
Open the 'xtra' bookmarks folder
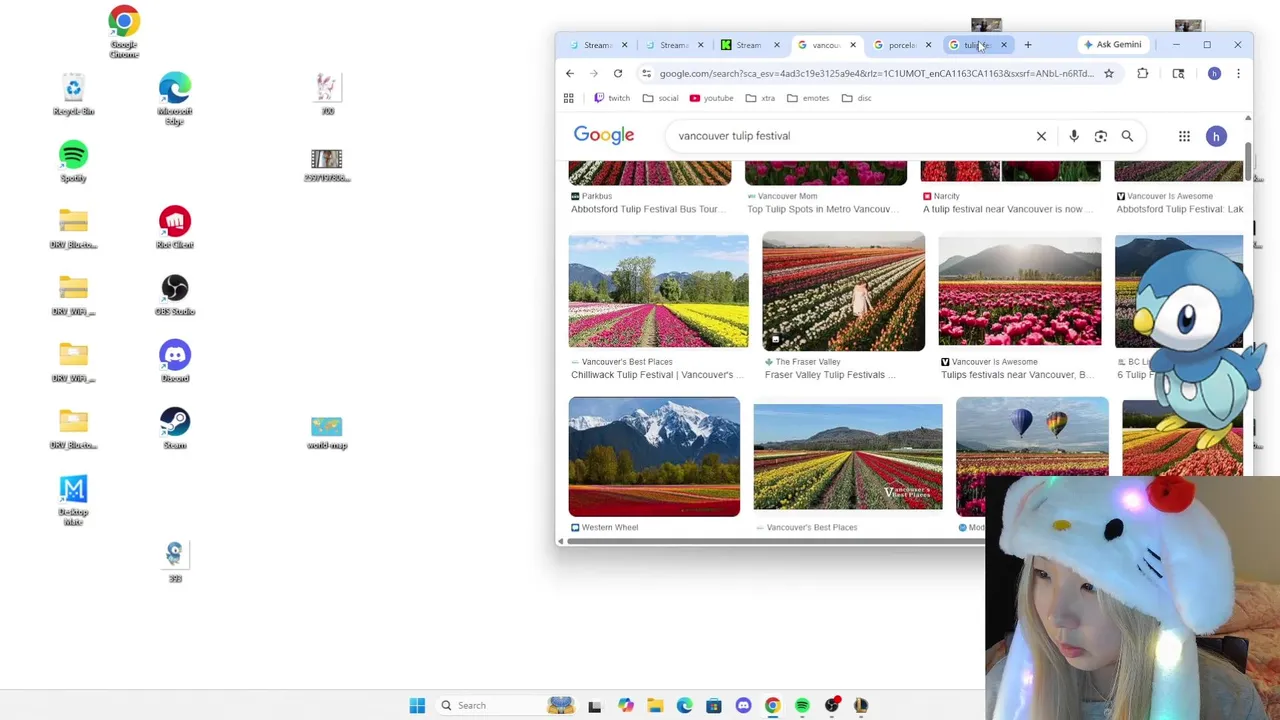click(760, 98)
